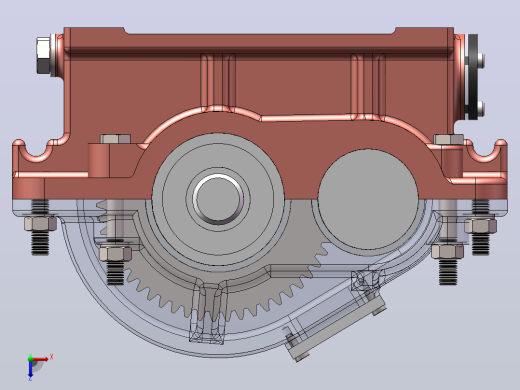520x390 pixels.
Task: Select the plain gray round cover on the right
Action: pos(368,199)
